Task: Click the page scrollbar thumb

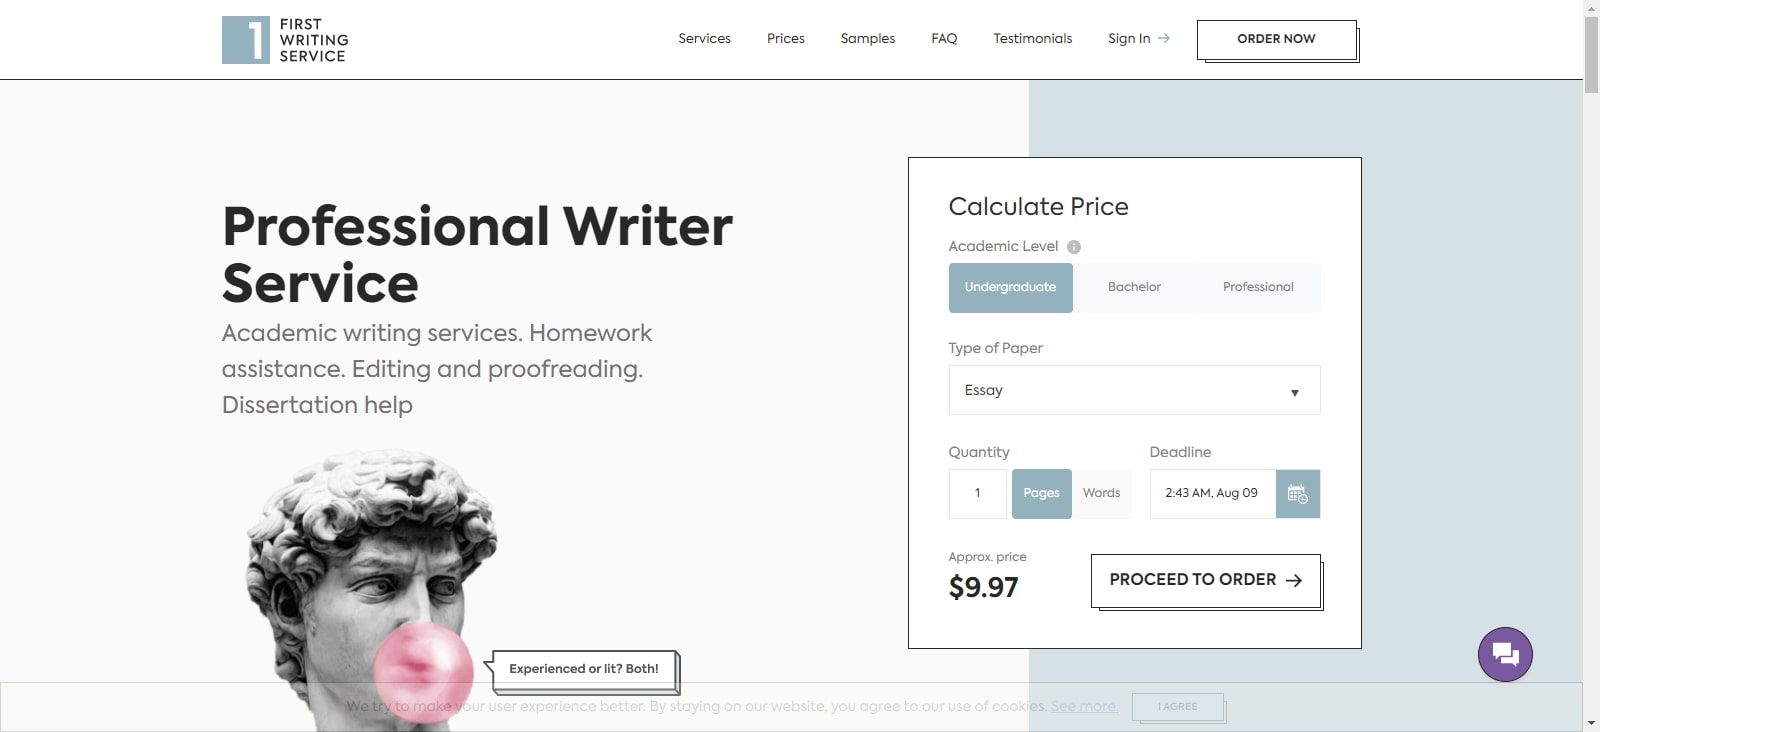Action: point(1591,55)
